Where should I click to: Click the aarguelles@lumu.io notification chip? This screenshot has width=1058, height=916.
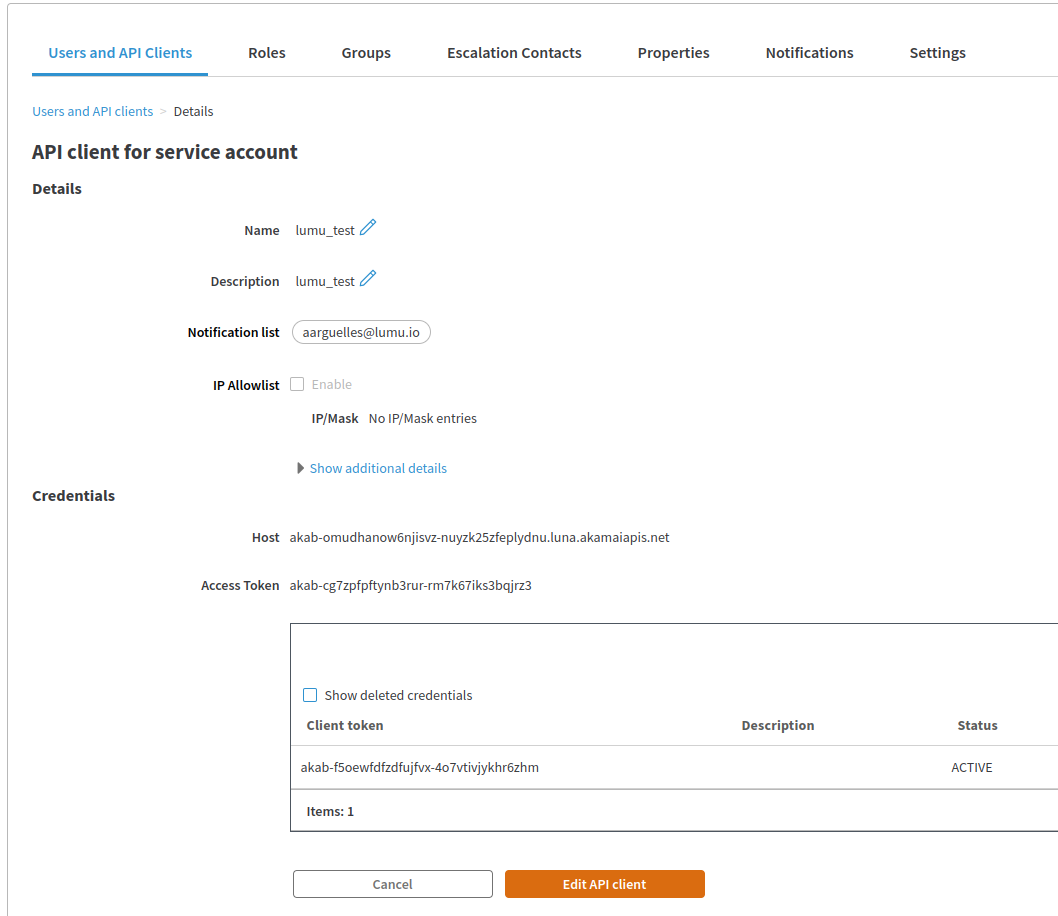point(361,332)
